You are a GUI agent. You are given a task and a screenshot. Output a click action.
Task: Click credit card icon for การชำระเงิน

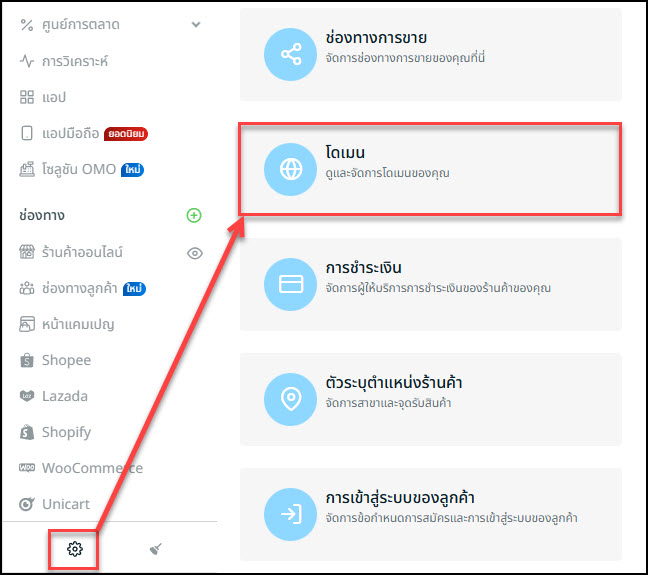coord(291,284)
